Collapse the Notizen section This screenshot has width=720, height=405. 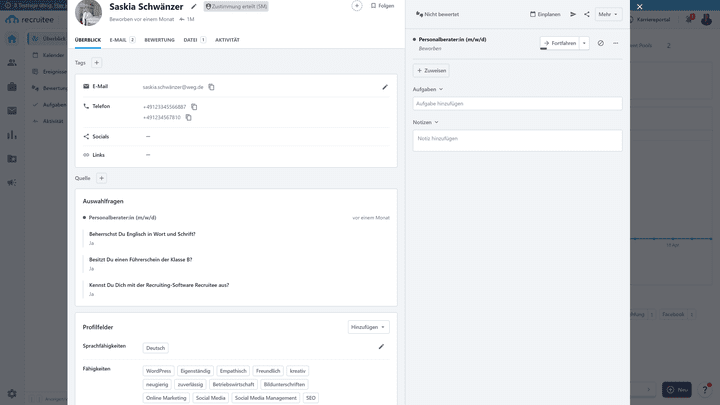426,122
